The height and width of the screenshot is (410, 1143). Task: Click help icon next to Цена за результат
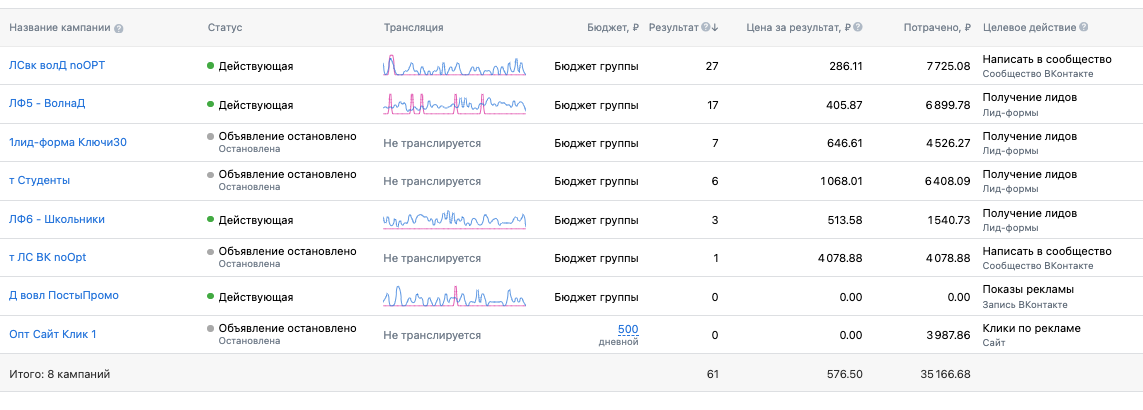pos(858,28)
